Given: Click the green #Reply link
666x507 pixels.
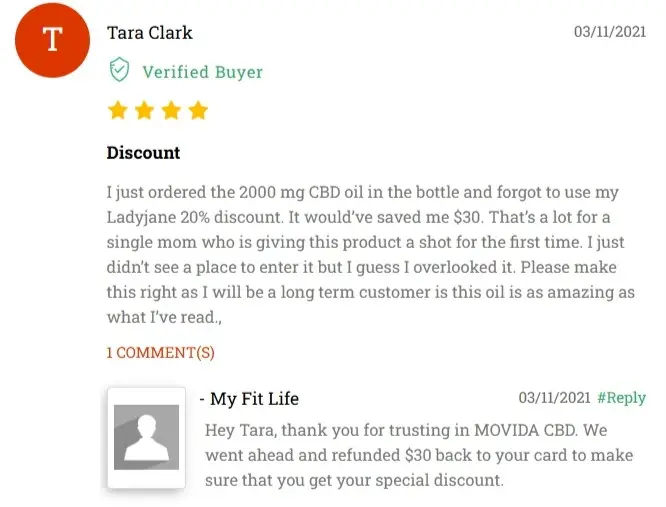Looking at the screenshot, I should [621, 398].
